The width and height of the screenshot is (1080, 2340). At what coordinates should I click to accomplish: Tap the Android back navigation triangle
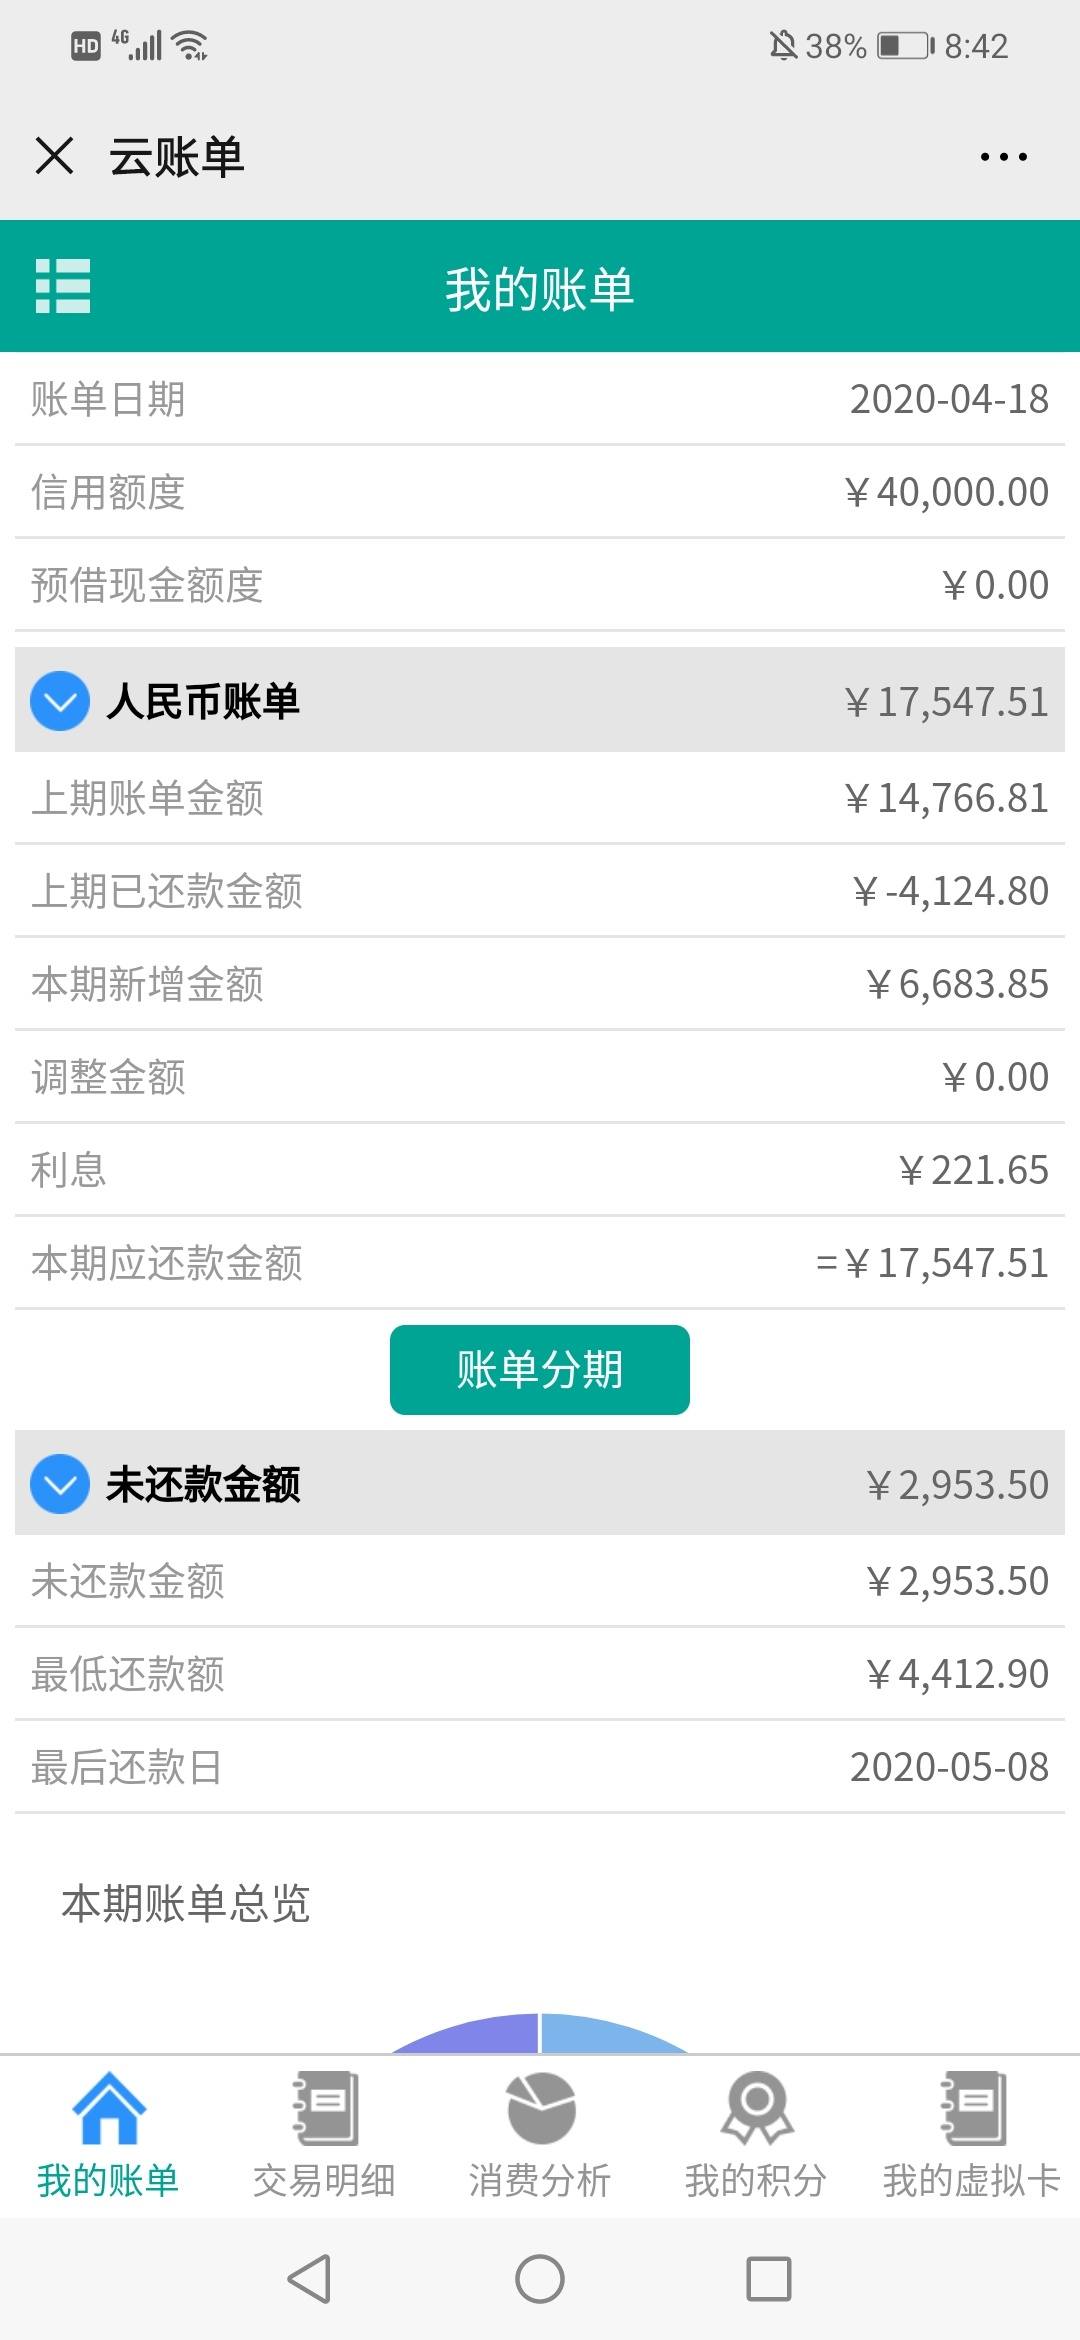tap(309, 2279)
